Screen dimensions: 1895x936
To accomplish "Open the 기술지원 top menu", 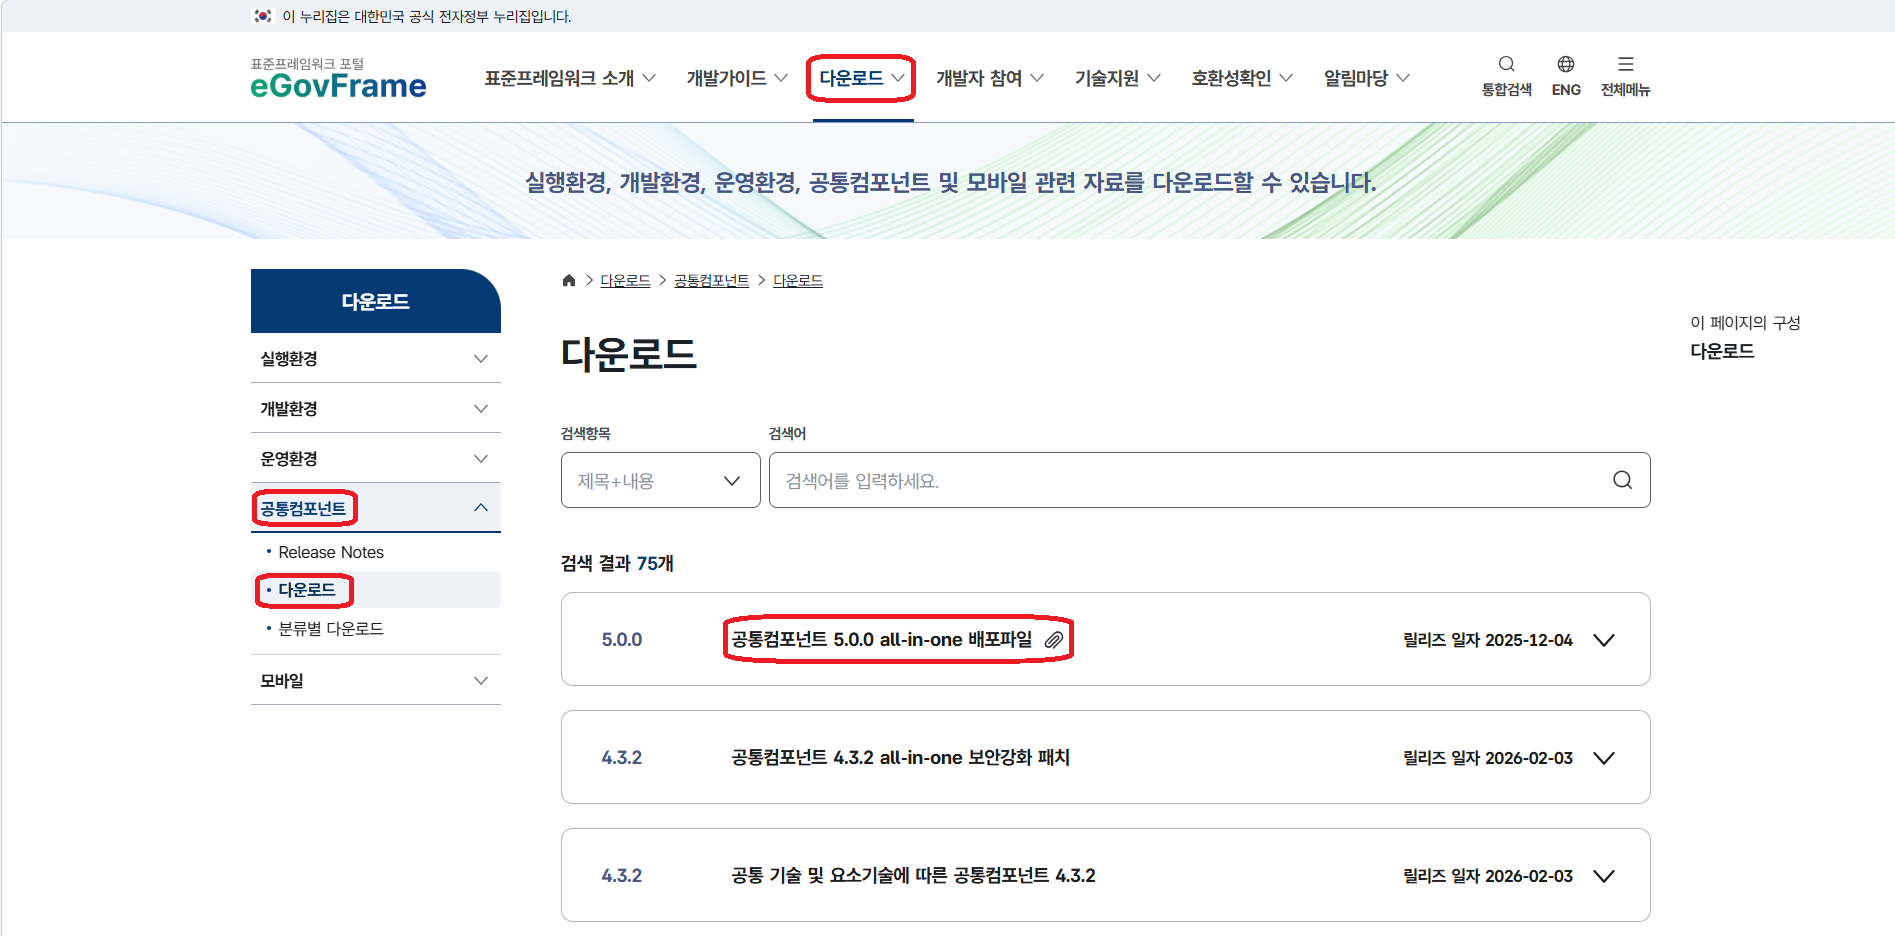I will 1116,78.
